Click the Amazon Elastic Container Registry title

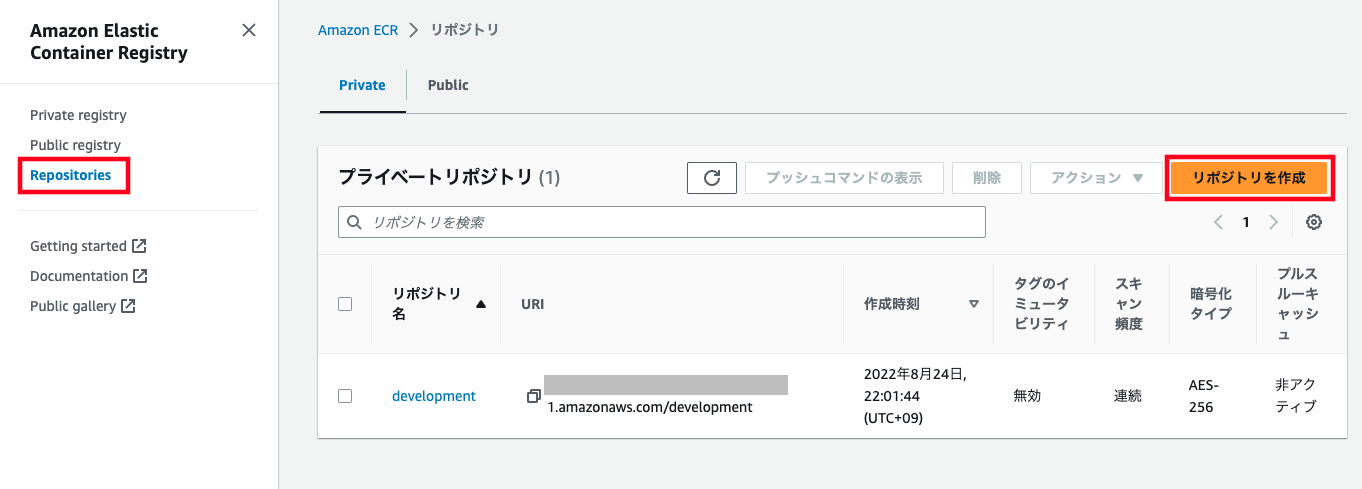pyautogui.click(x=109, y=42)
